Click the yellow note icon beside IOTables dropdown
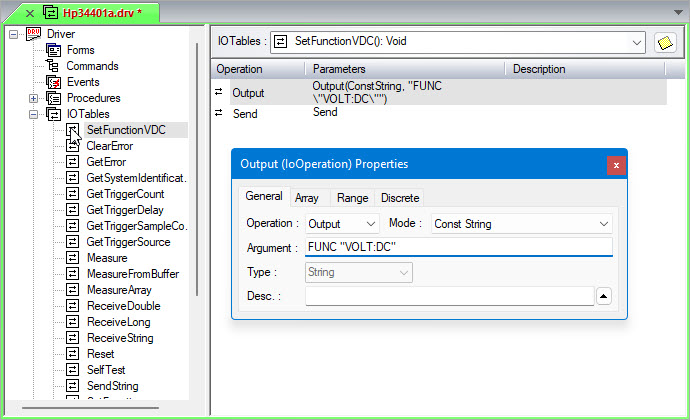690x420 pixels. (664, 42)
